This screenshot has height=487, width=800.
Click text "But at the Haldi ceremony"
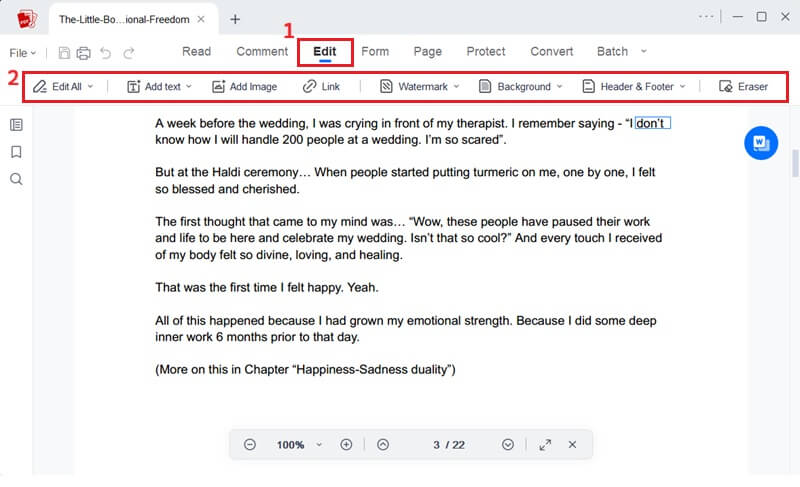226,172
